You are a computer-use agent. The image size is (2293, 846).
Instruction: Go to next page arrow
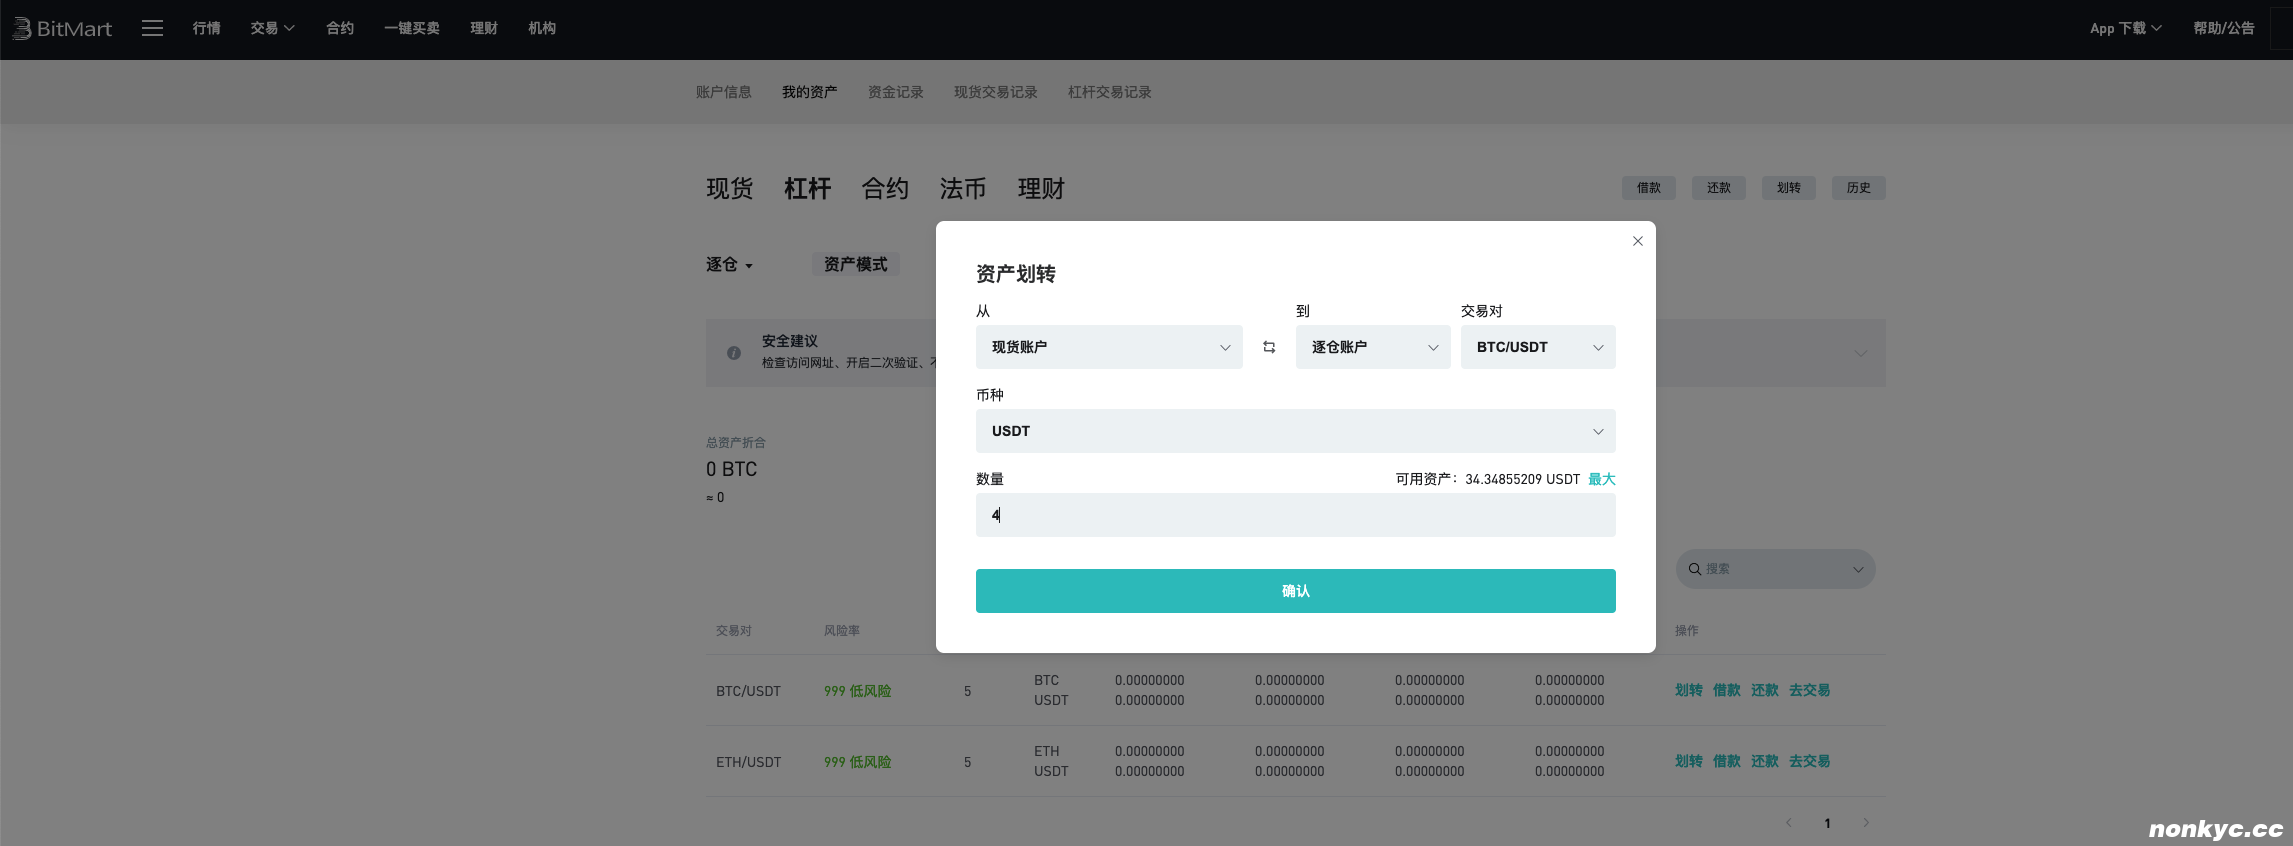click(1866, 823)
